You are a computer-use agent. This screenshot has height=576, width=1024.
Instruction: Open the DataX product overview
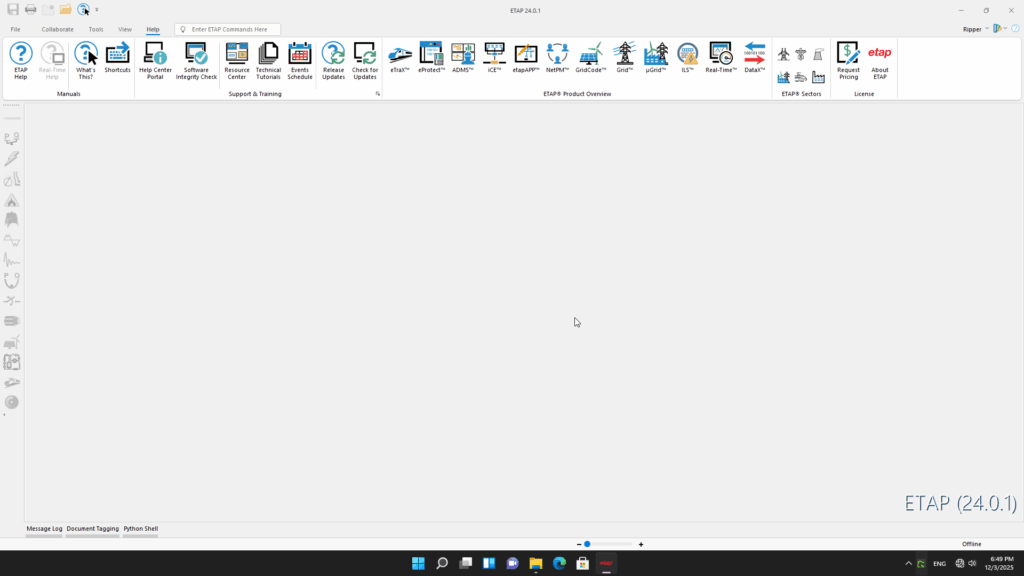pos(754,58)
